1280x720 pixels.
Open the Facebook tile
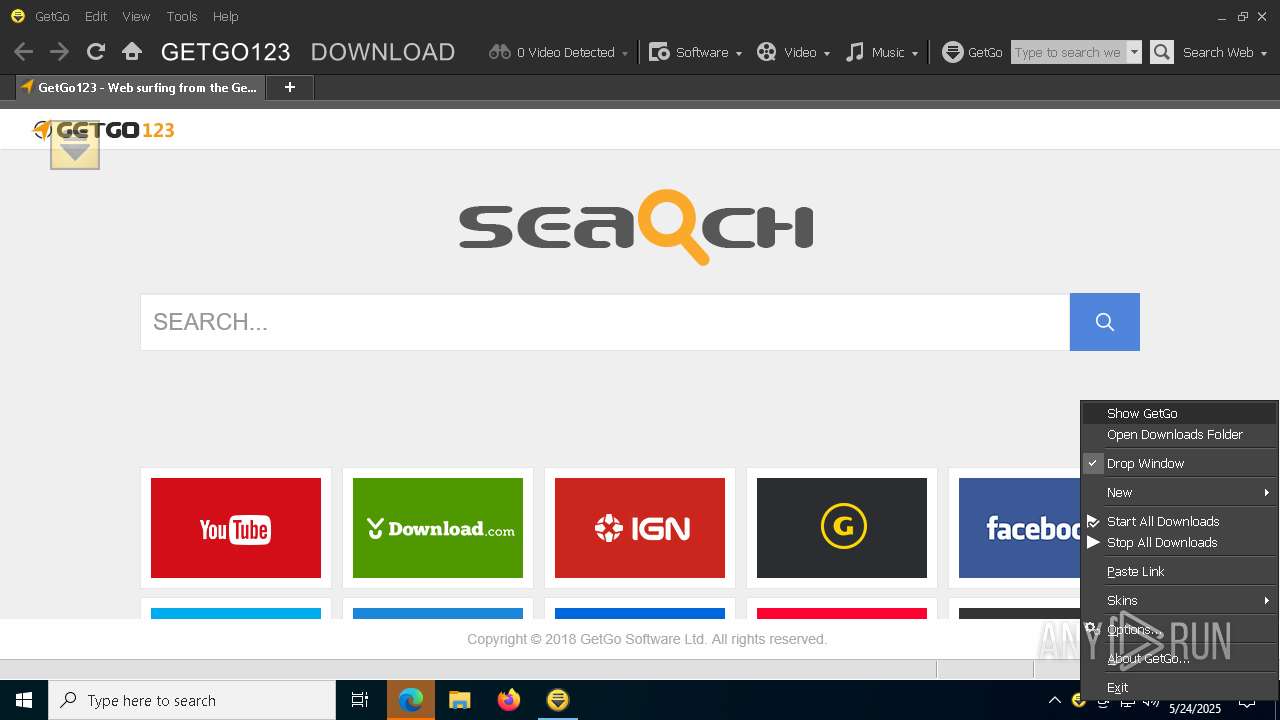(1019, 528)
